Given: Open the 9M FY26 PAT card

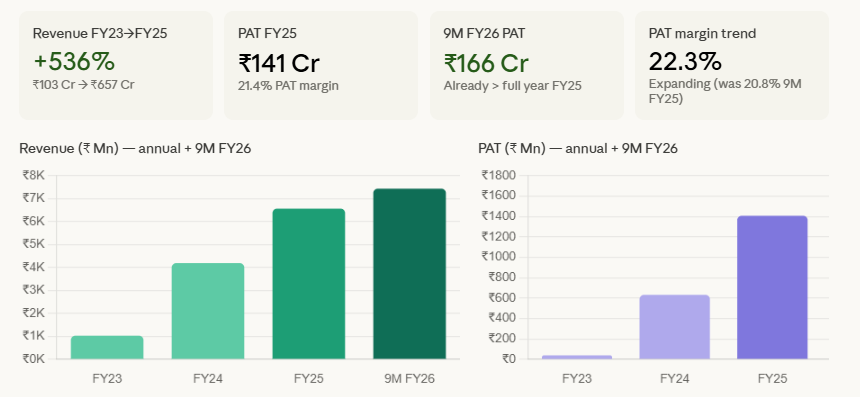Looking at the screenshot, I should click(x=527, y=65).
